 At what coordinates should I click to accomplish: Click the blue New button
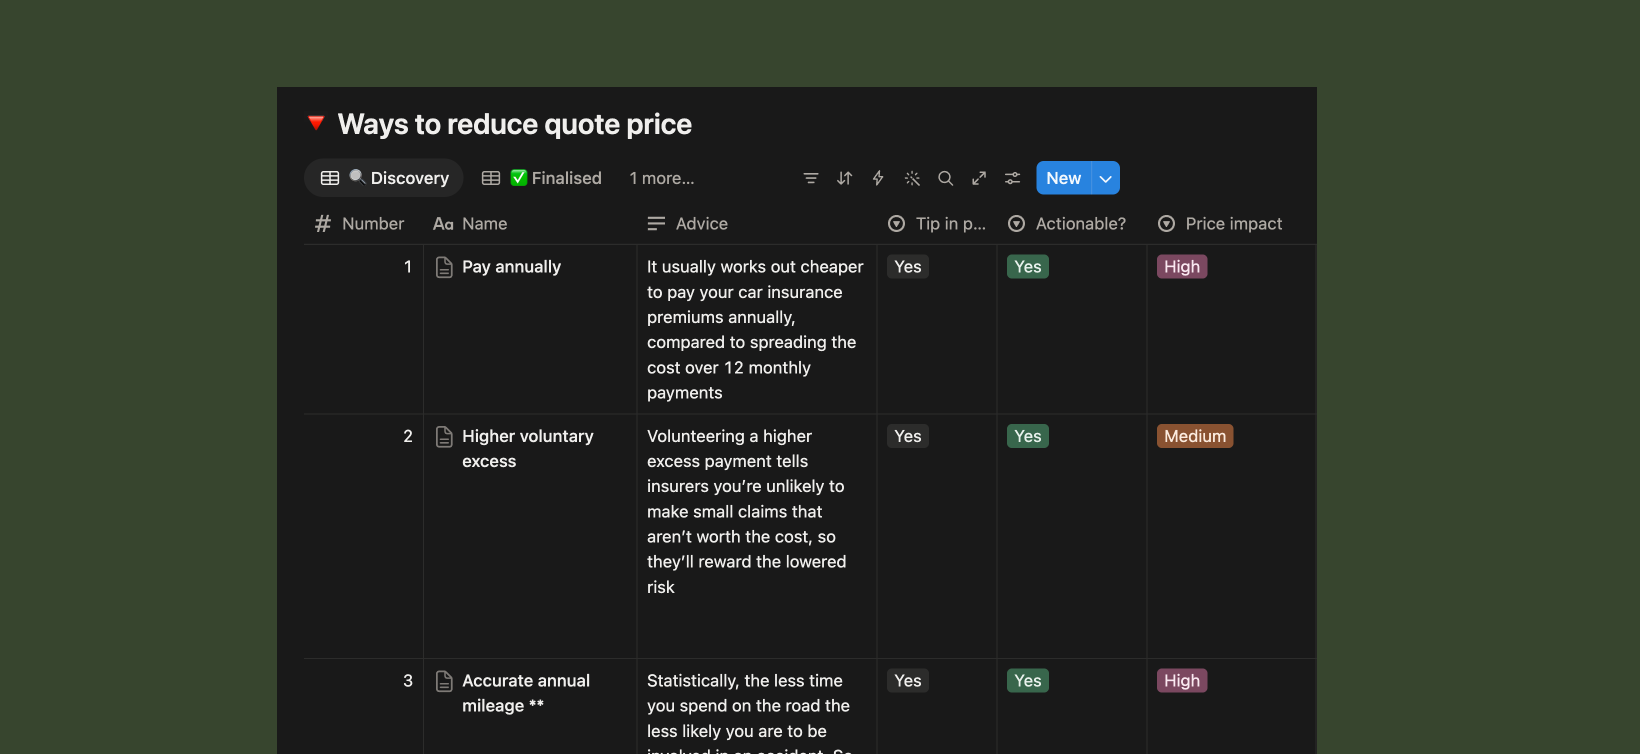[1064, 178]
